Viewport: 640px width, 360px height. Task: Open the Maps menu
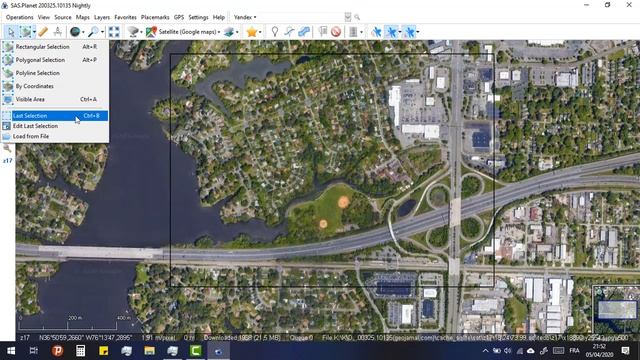pyautogui.click(x=82, y=17)
